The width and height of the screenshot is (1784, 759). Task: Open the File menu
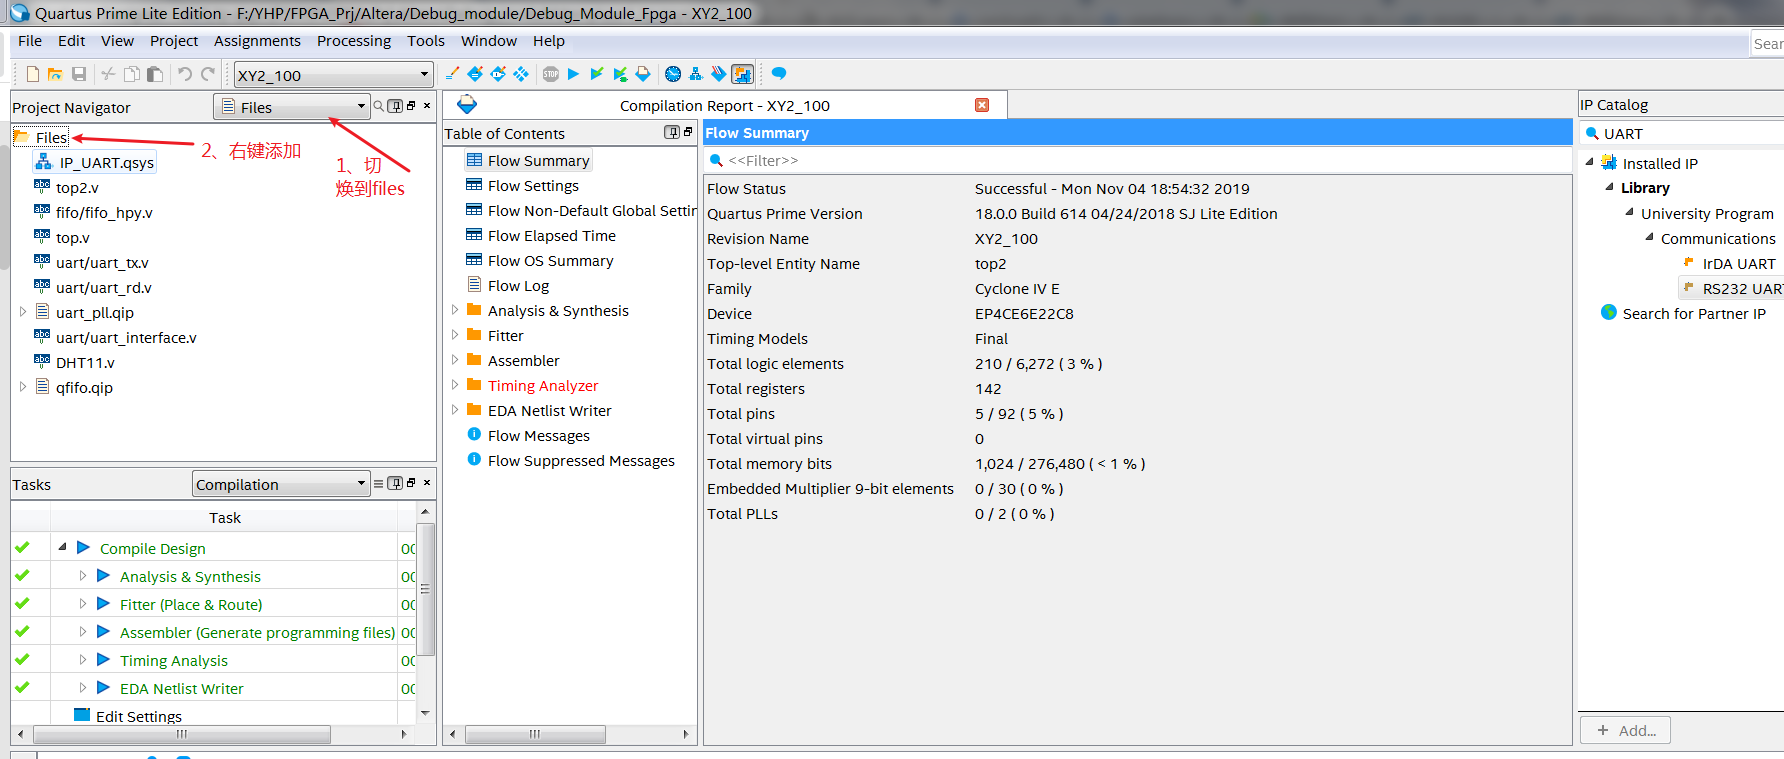point(30,40)
